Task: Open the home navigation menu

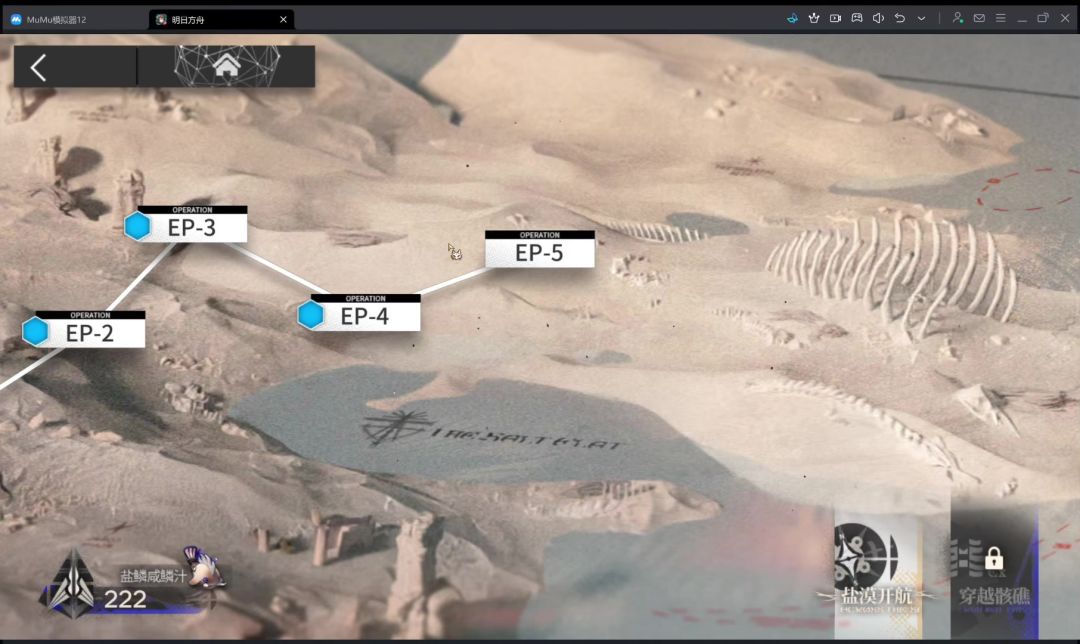Action: tap(227, 67)
